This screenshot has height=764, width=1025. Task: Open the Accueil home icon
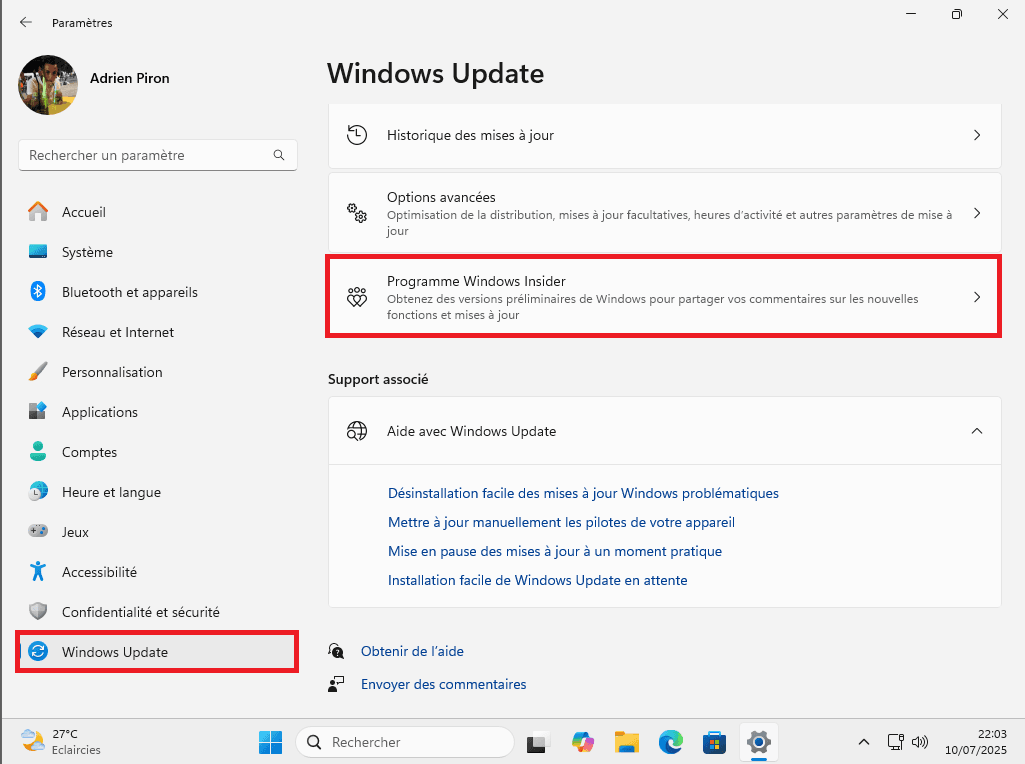click(x=38, y=212)
